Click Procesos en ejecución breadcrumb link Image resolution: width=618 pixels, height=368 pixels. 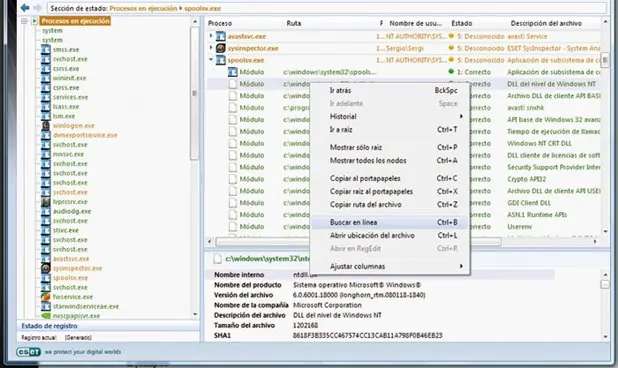[x=143, y=8]
